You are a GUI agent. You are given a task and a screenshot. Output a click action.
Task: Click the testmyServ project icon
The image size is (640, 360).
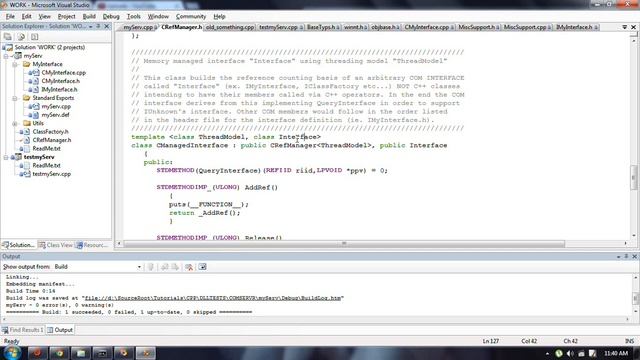(x=18, y=157)
